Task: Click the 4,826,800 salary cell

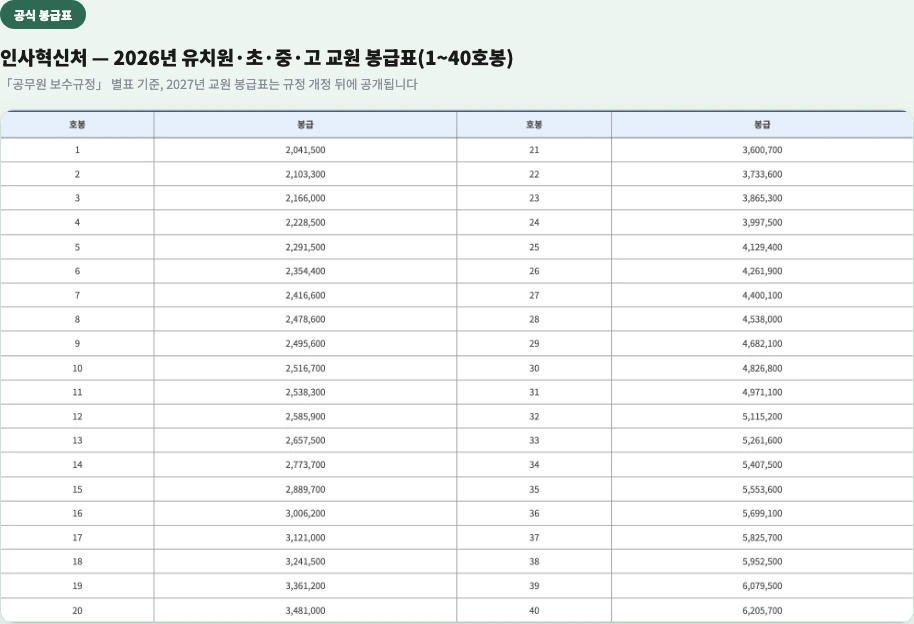Action: click(762, 369)
